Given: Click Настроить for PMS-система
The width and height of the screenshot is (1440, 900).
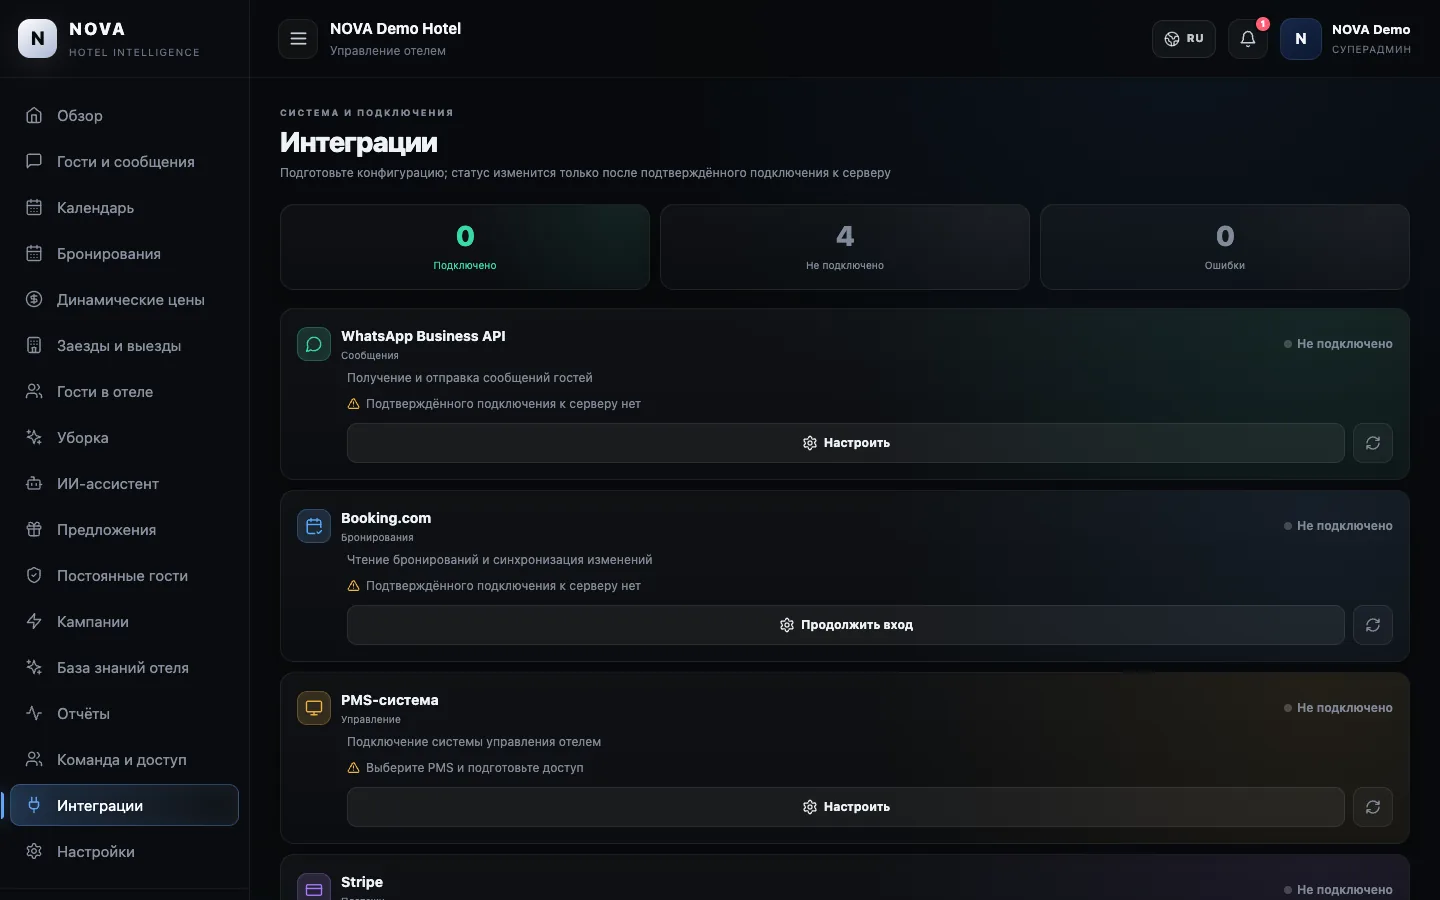Looking at the screenshot, I should (x=845, y=807).
